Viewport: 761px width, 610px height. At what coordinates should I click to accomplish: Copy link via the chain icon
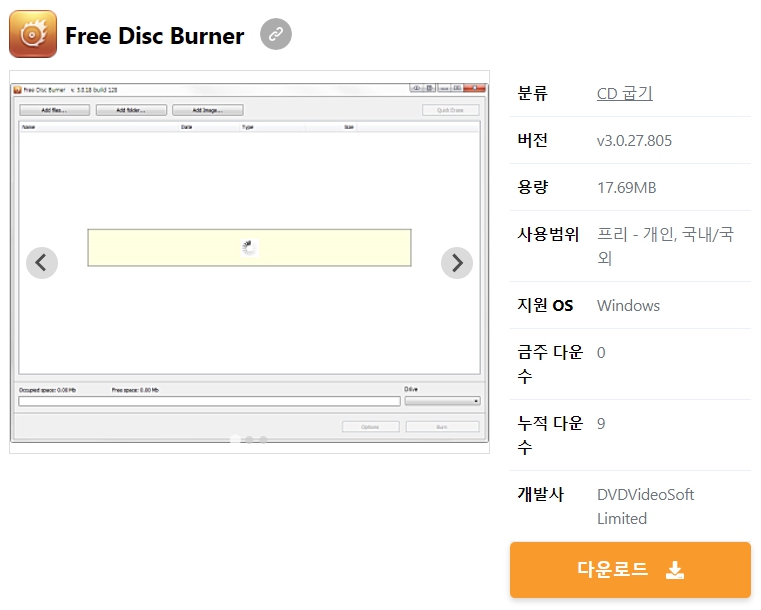pyautogui.click(x=276, y=34)
